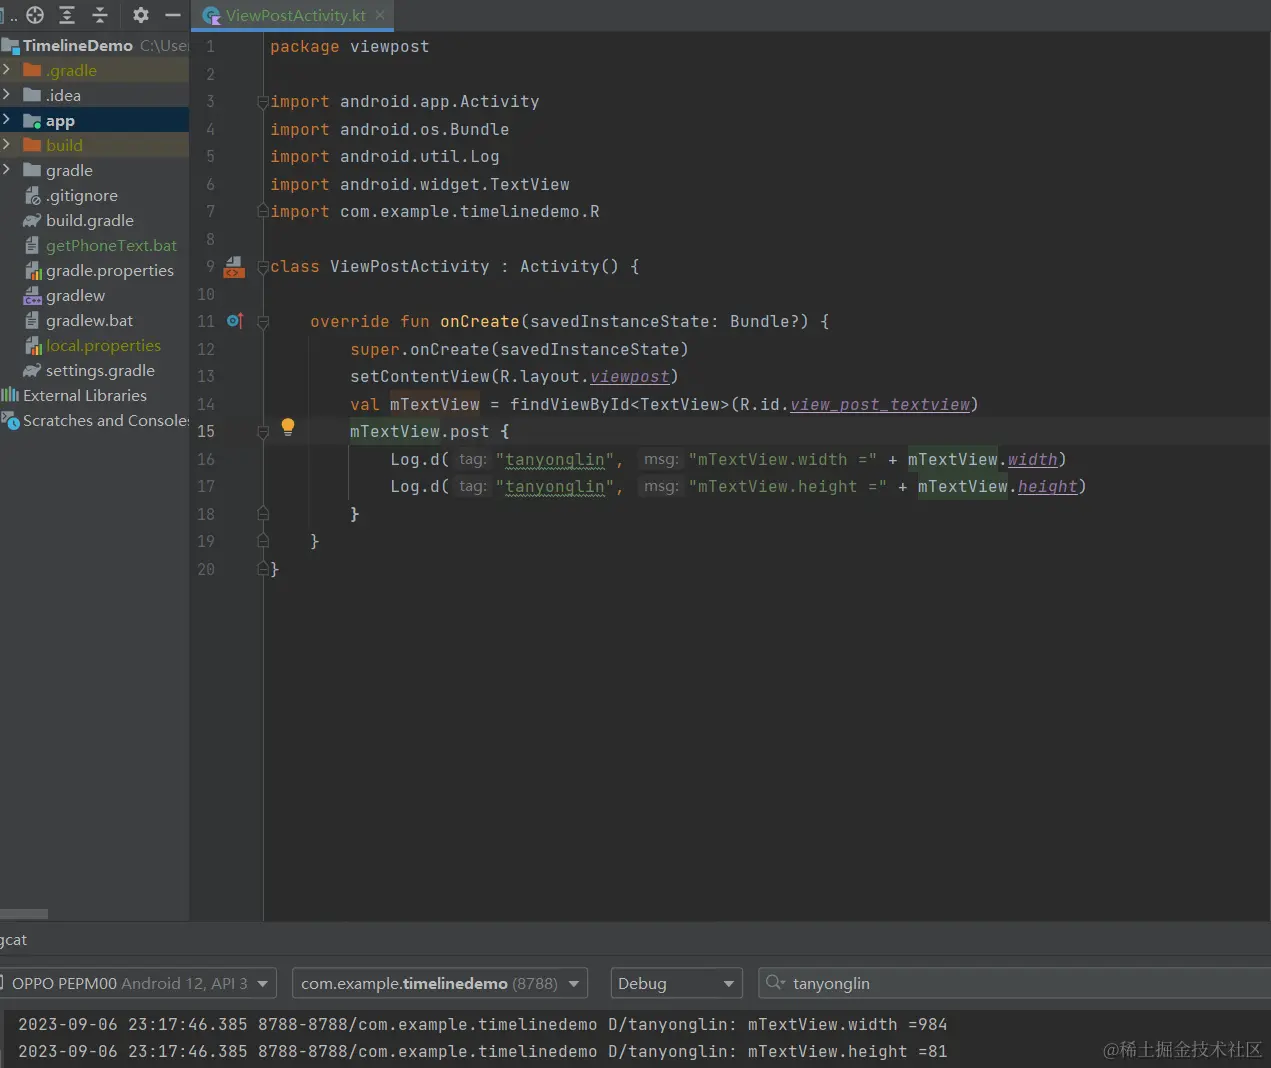The width and height of the screenshot is (1271, 1068).
Task: Expand the app module folder
Action: click(x=7, y=120)
